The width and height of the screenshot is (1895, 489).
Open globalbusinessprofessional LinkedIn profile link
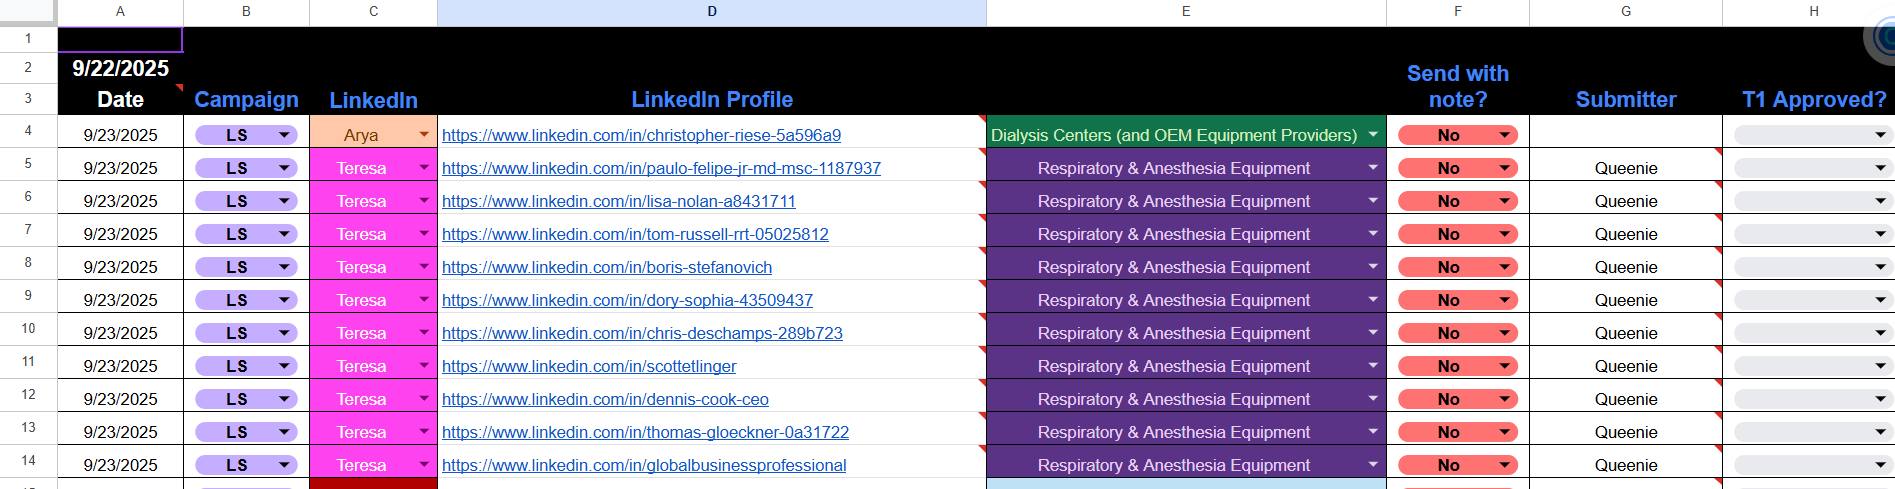[644, 465]
